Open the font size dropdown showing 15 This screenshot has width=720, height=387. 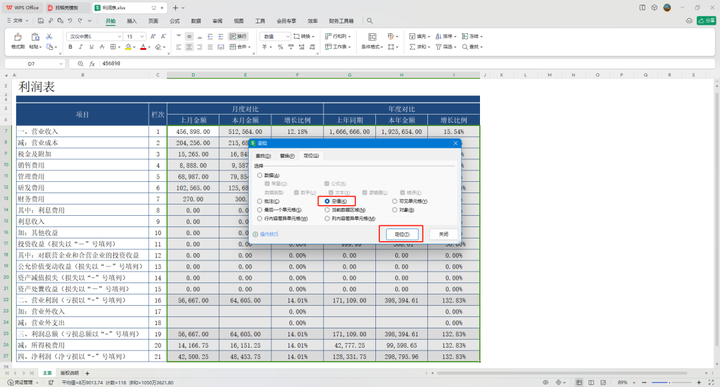(142, 36)
